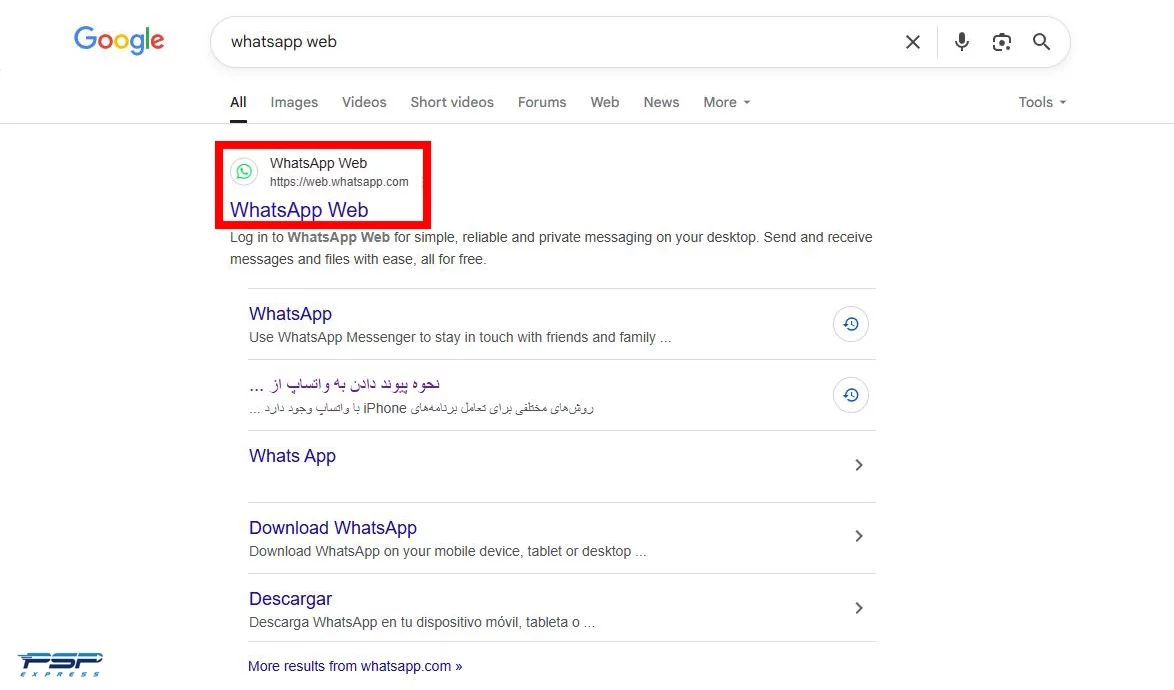1174x690 pixels.
Task: Switch to the Web tab
Action: pos(605,103)
